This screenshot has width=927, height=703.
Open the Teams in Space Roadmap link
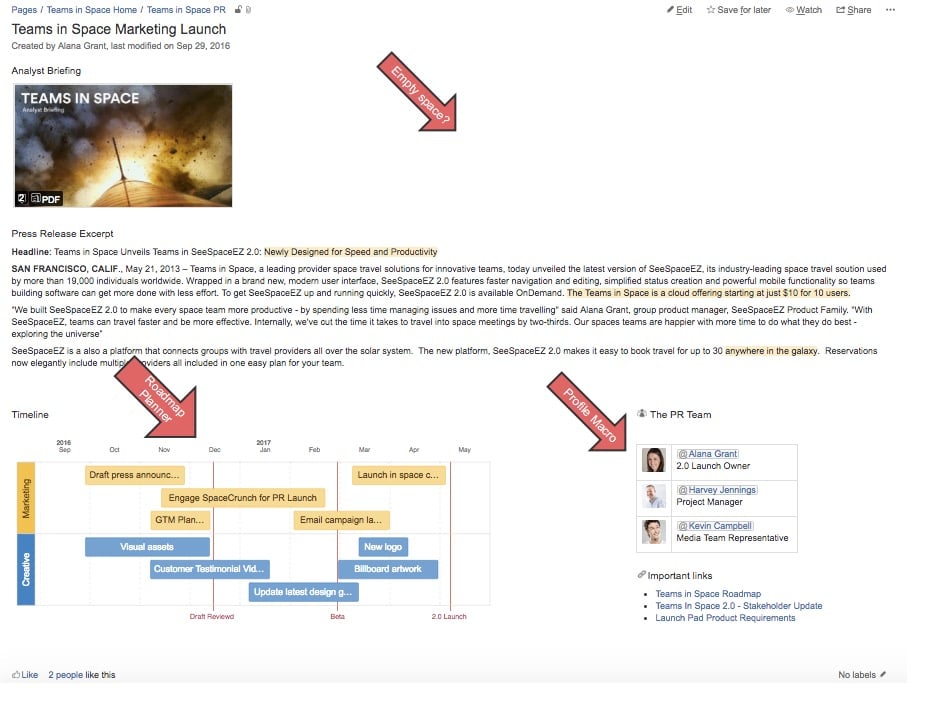708,594
